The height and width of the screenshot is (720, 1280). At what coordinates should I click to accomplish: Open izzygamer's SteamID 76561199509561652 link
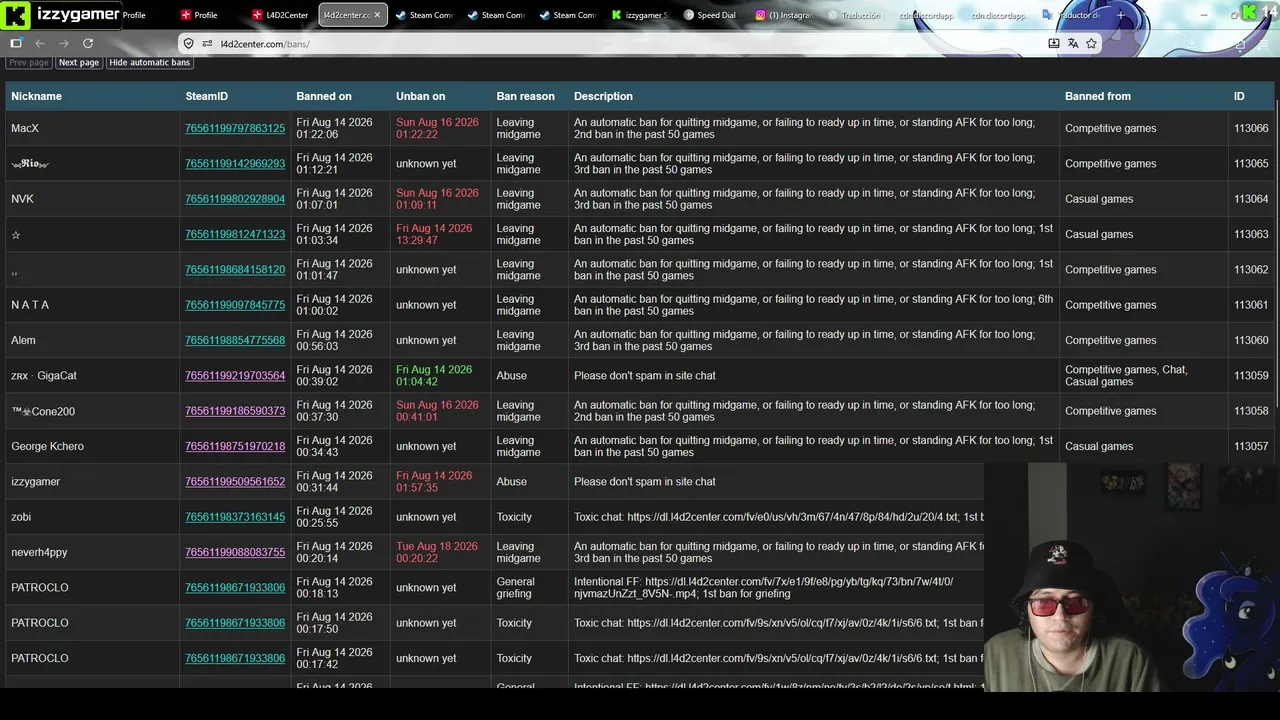(x=235, y=482)
